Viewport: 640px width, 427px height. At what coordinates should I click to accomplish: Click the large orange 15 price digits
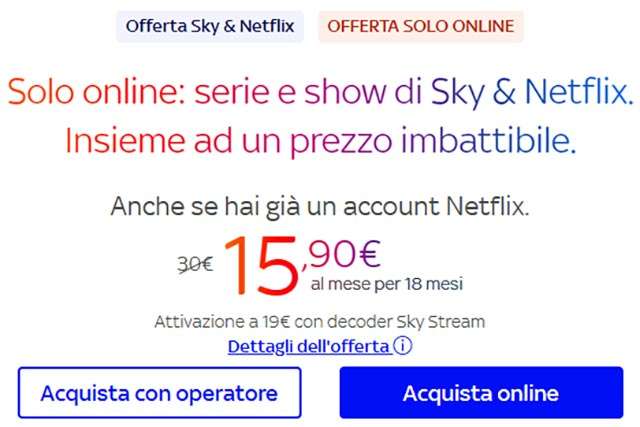click(x=262, y=265)
